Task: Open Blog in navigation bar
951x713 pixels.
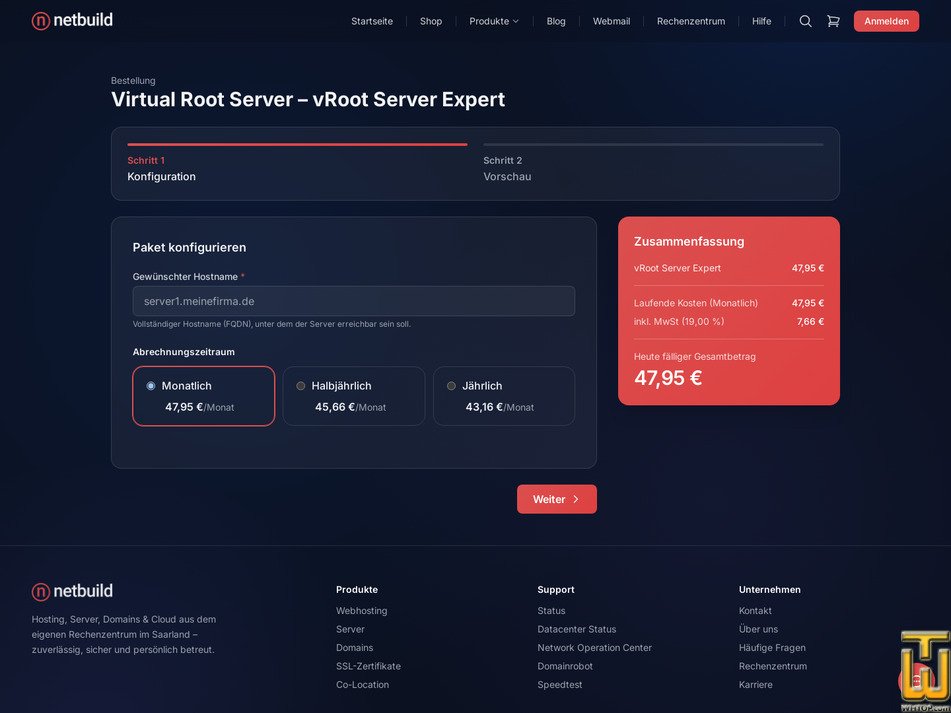Action: pos(556,21)
